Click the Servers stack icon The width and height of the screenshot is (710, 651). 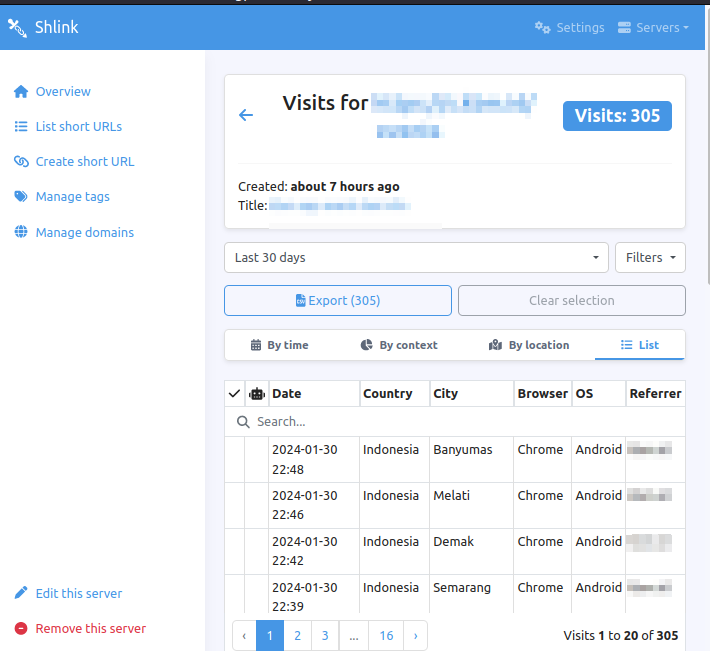624,28
